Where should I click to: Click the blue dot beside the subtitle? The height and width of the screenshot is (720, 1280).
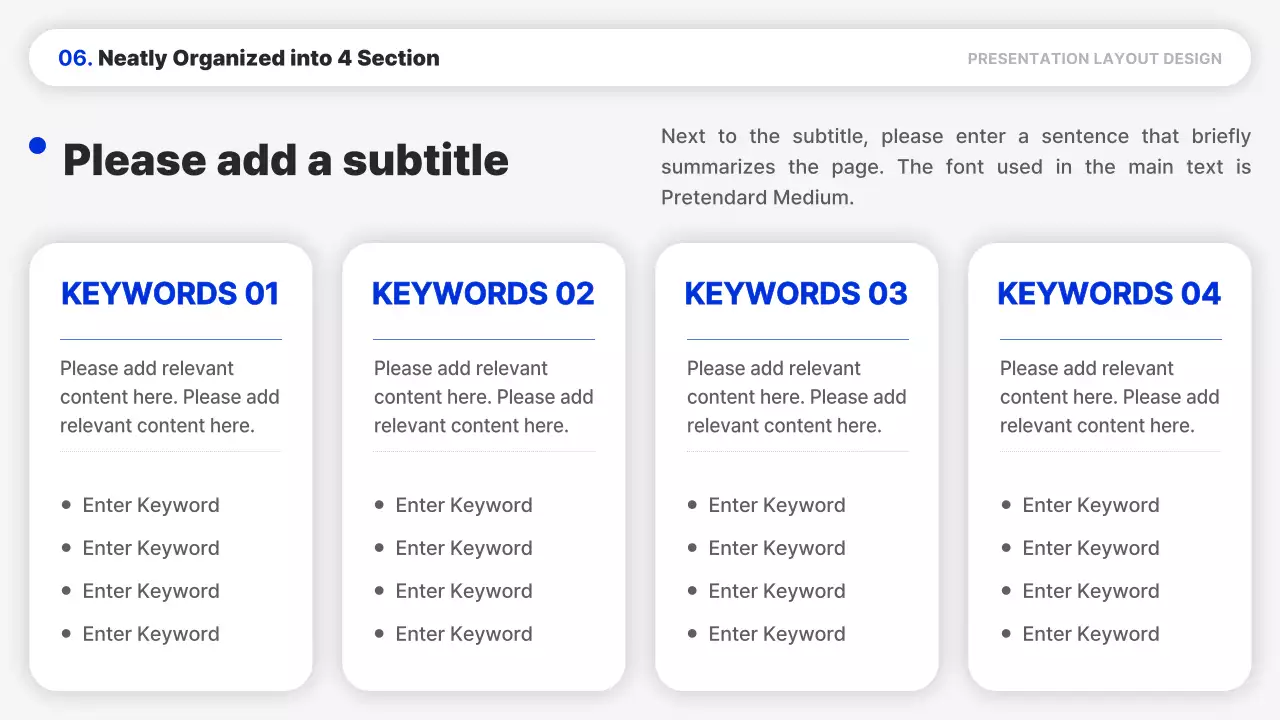(38, 146)
